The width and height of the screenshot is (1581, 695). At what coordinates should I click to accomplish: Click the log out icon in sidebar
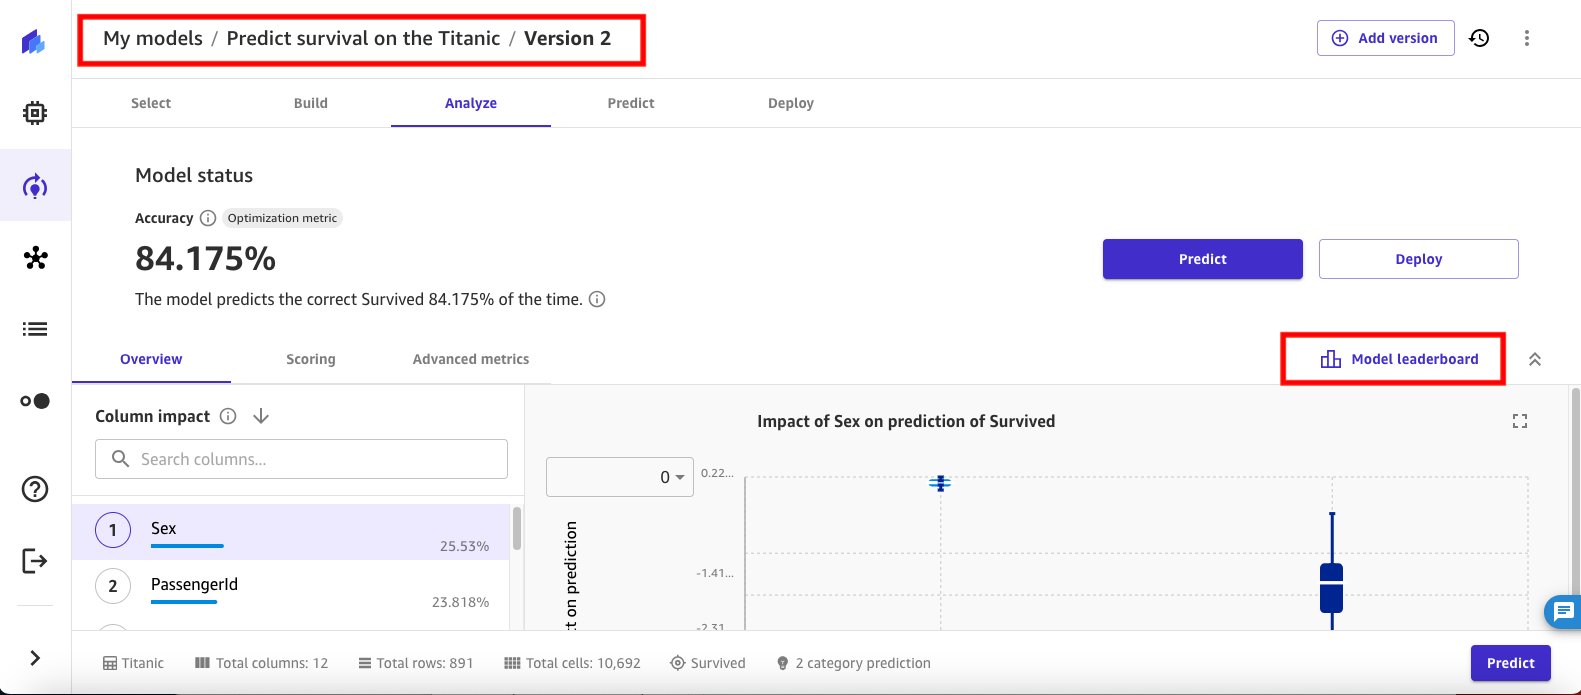[35, 561]
